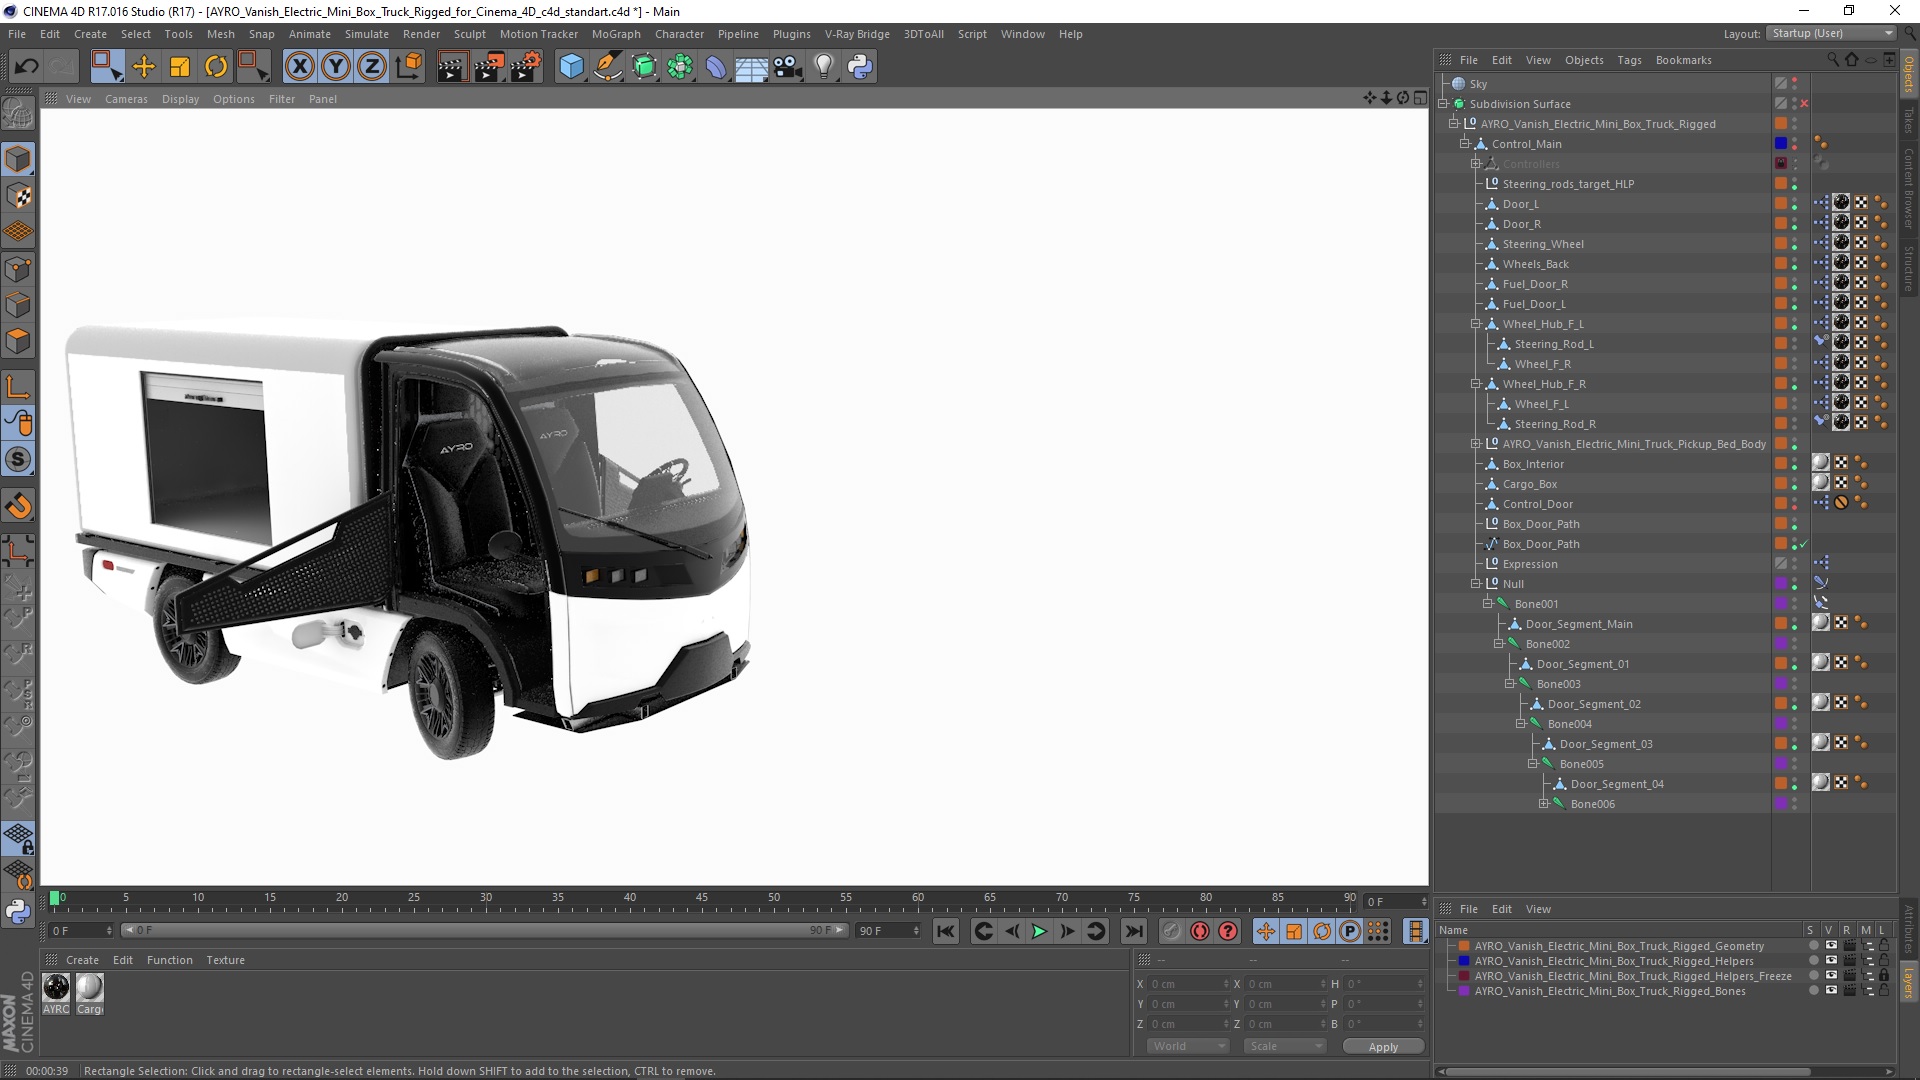Select the Rotate tool
Screen dimensions: 1920x1080
coord(216,67)
